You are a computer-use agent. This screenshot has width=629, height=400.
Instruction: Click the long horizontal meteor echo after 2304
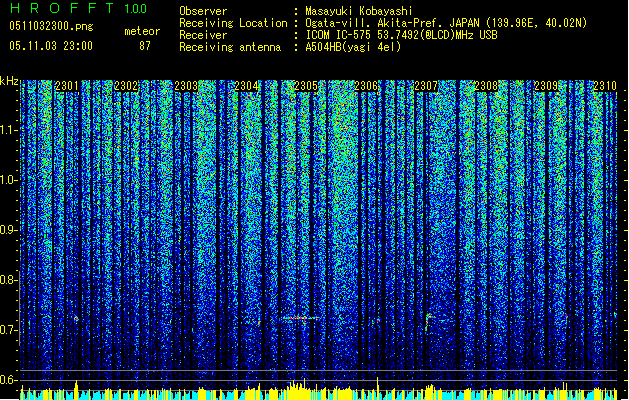coord(300,319)
